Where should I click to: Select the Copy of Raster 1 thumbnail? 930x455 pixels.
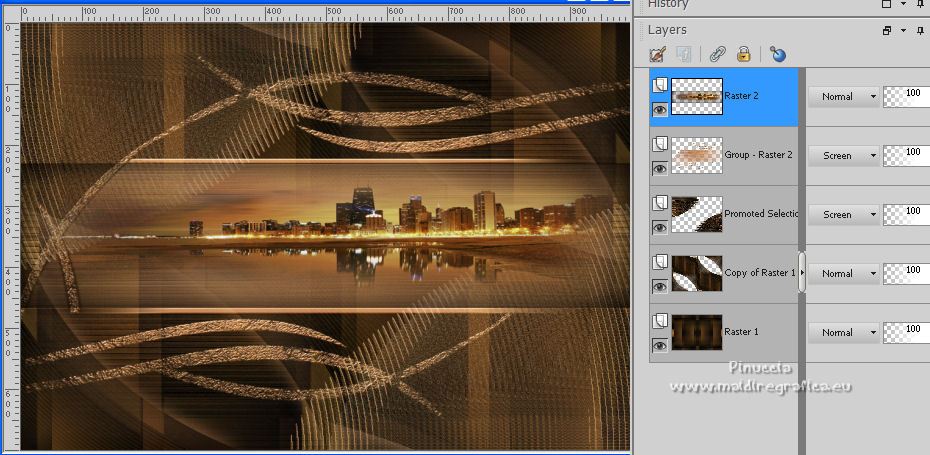[x=697, y=273]
